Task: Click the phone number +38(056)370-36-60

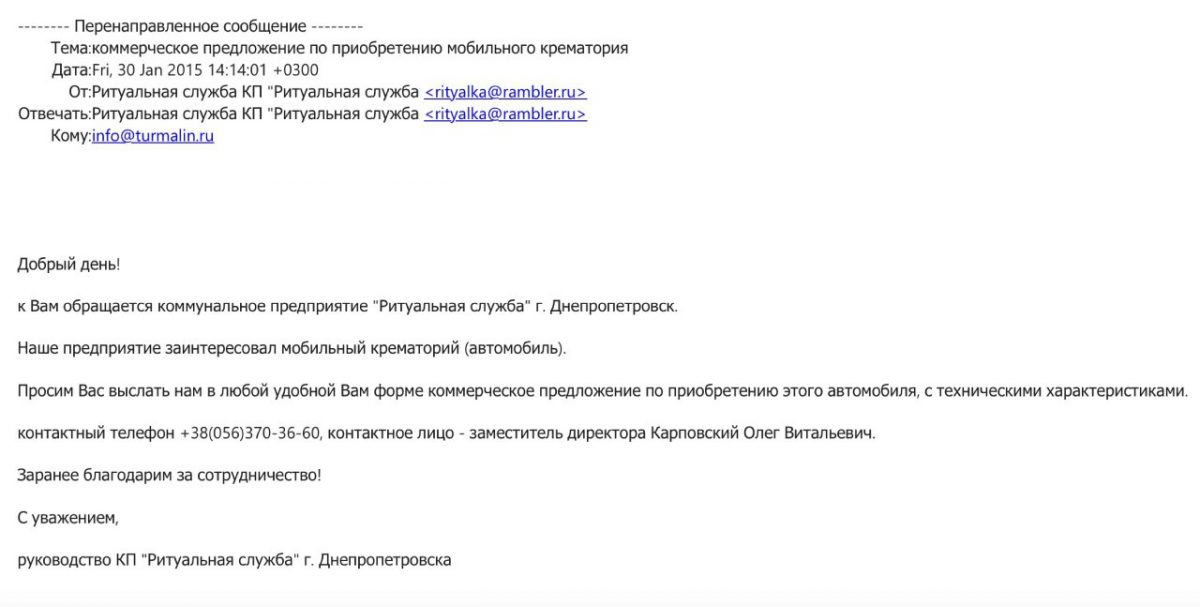Action: pos(250,433)
